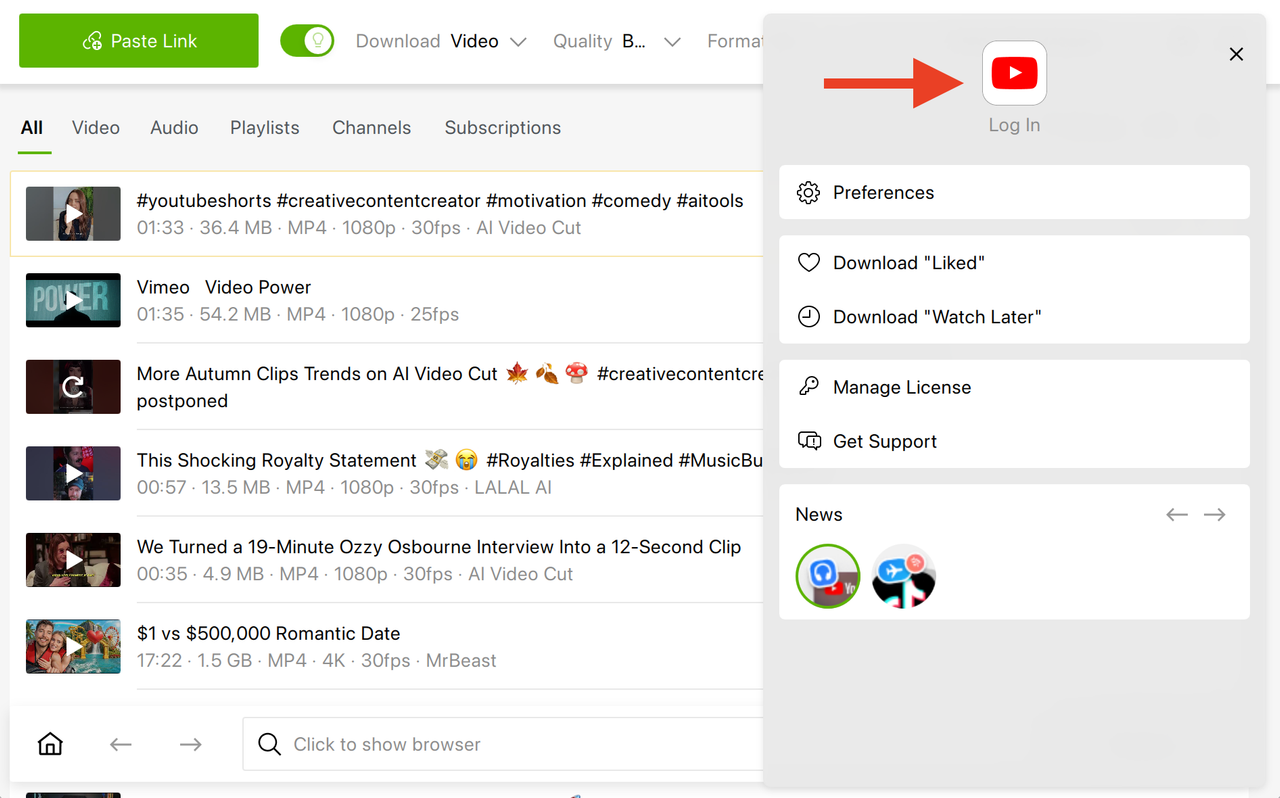Click the Click to show browser field
The height and width of the screenshot is (798, 1280).
503,744
